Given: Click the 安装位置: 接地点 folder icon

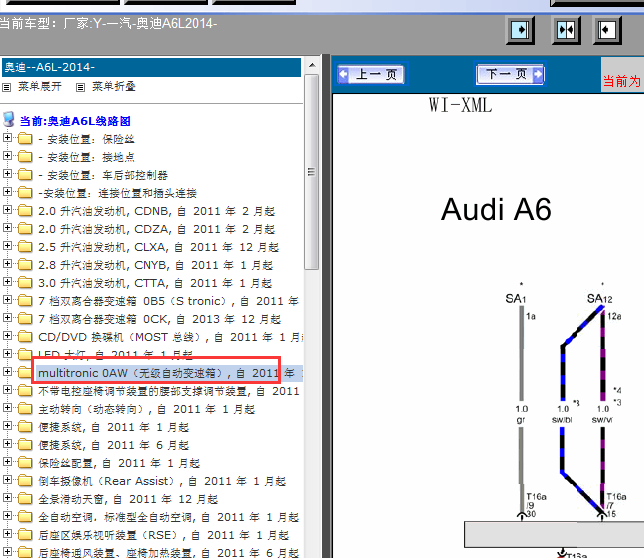Looking at the screenshot, I should click(x=25, y=157).
